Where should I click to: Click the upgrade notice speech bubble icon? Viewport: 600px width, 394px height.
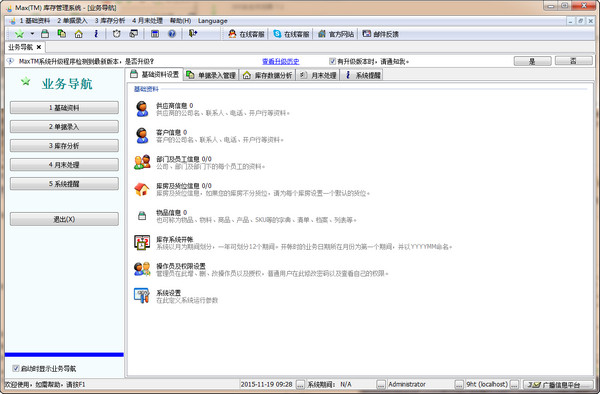[x=10, y=61]
